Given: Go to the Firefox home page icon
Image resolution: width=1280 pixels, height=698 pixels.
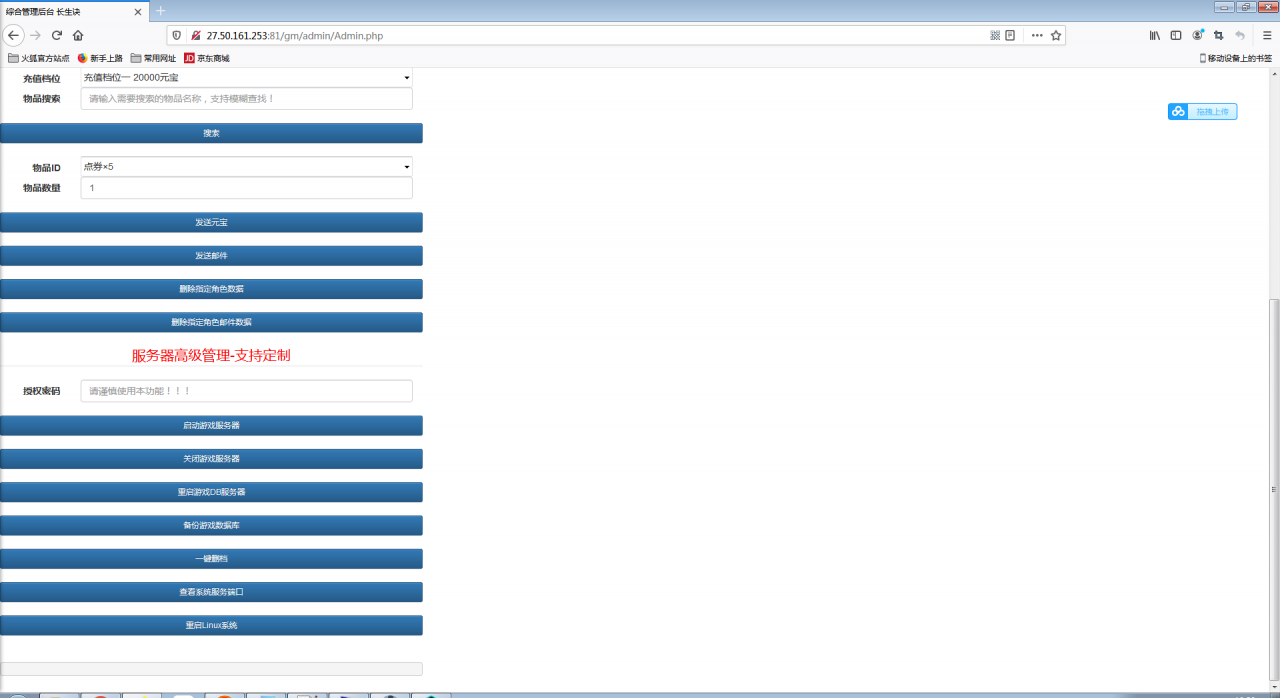Looking at the screenshot, I should point(78,35).
